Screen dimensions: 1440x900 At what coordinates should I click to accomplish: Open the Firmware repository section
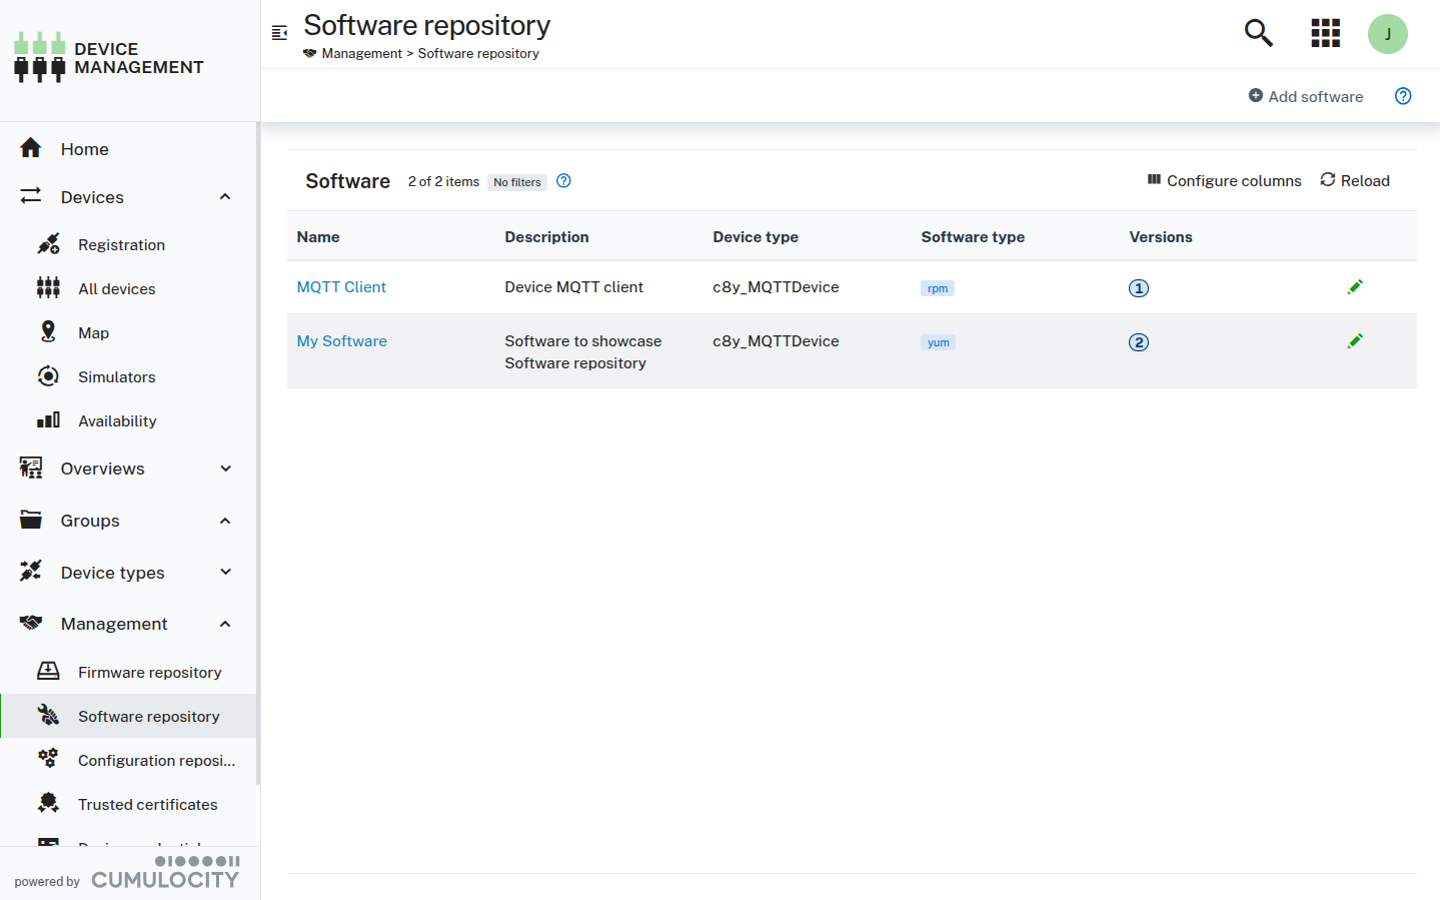(148, 671)
